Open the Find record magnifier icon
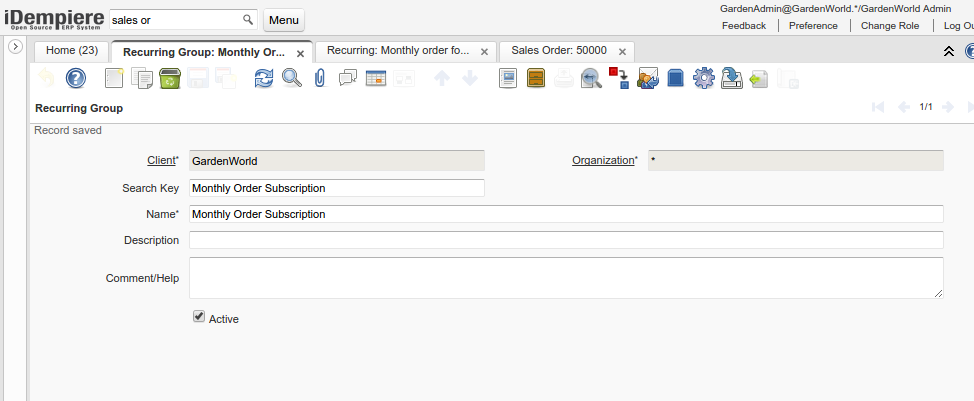The height and width of the screenshot is (401, 974). point(291,78)
